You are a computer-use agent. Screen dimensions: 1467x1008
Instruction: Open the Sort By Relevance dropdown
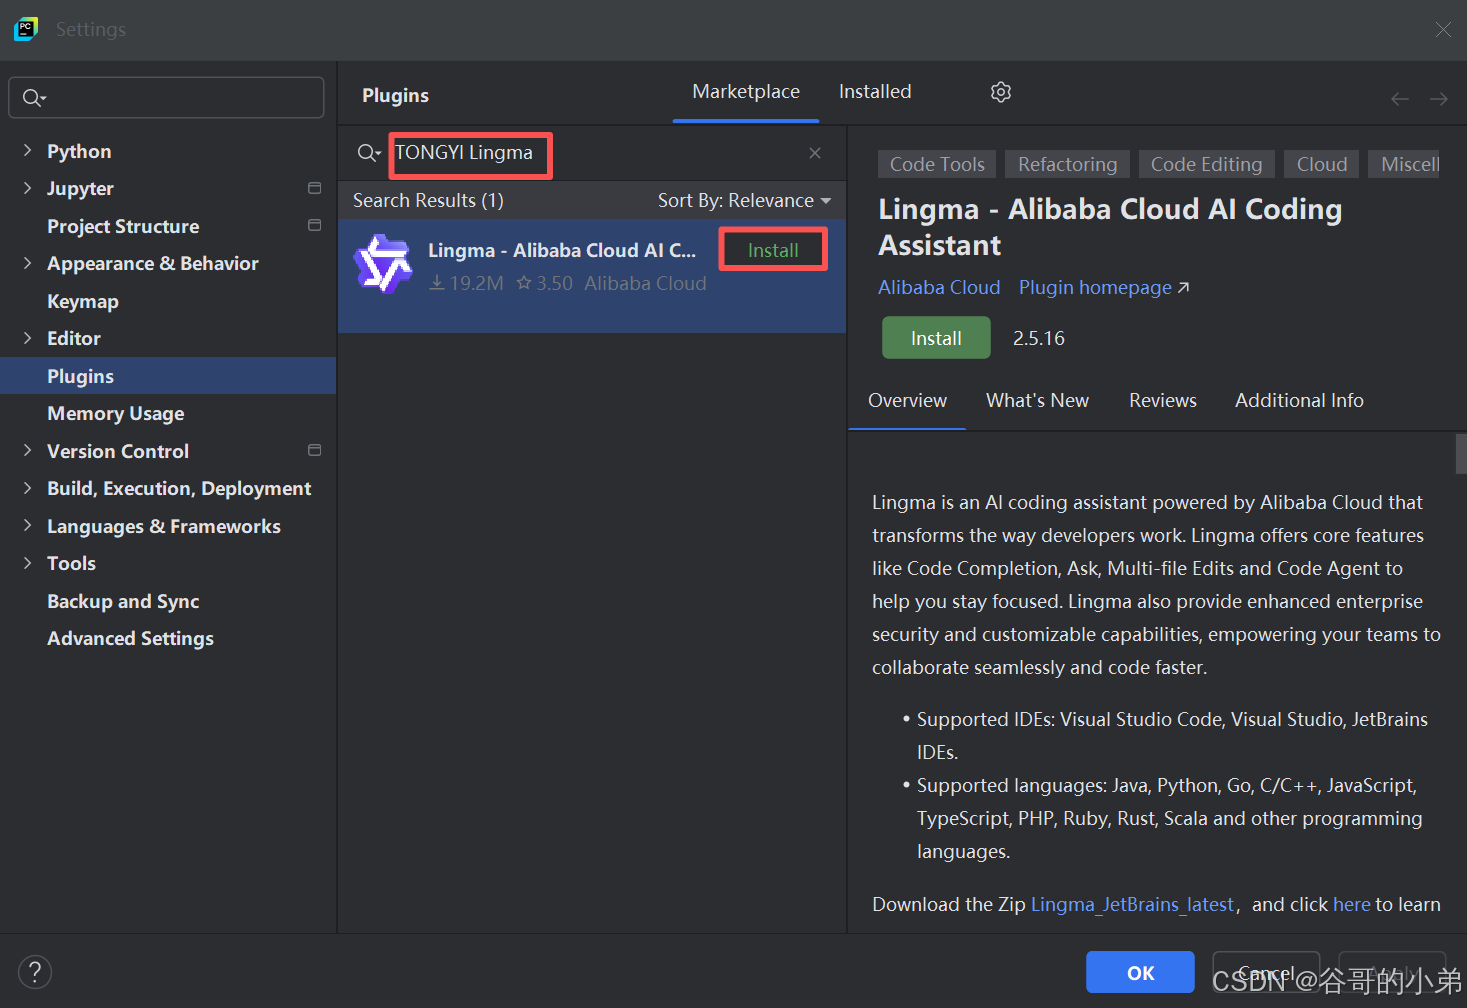(744, 201)
